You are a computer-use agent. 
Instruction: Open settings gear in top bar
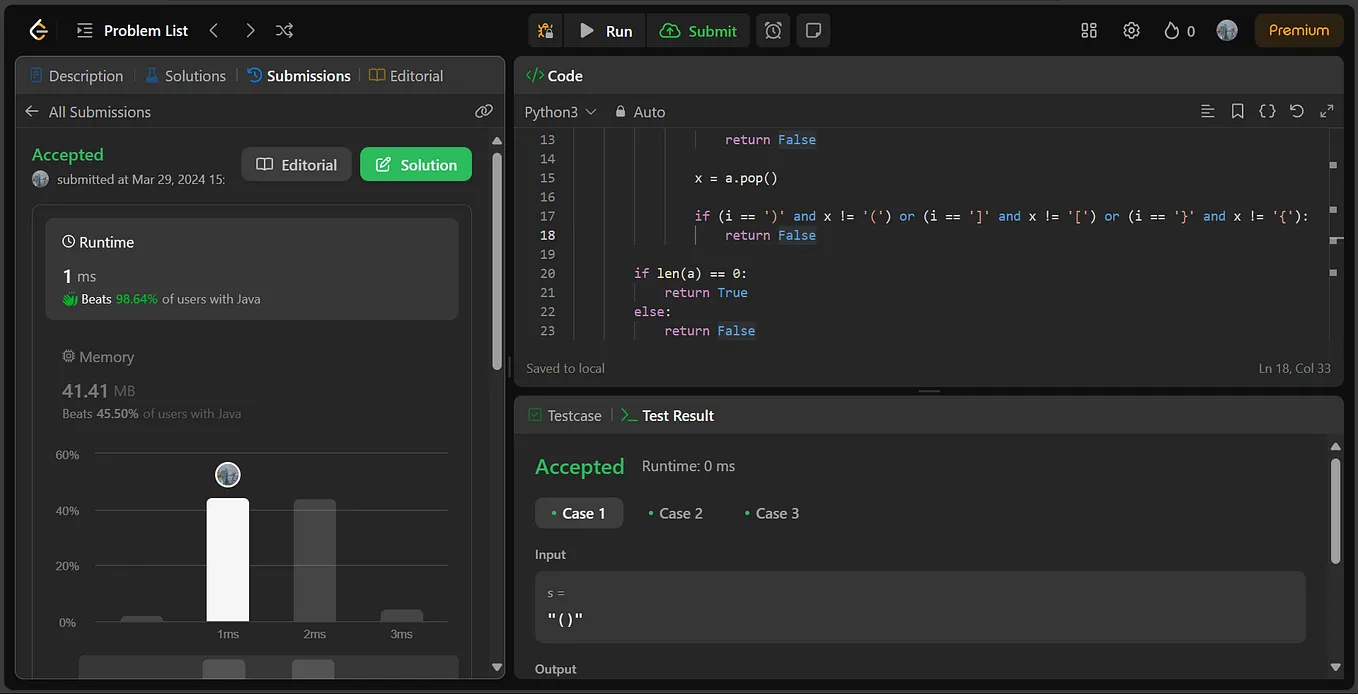tap(1131, 31)
